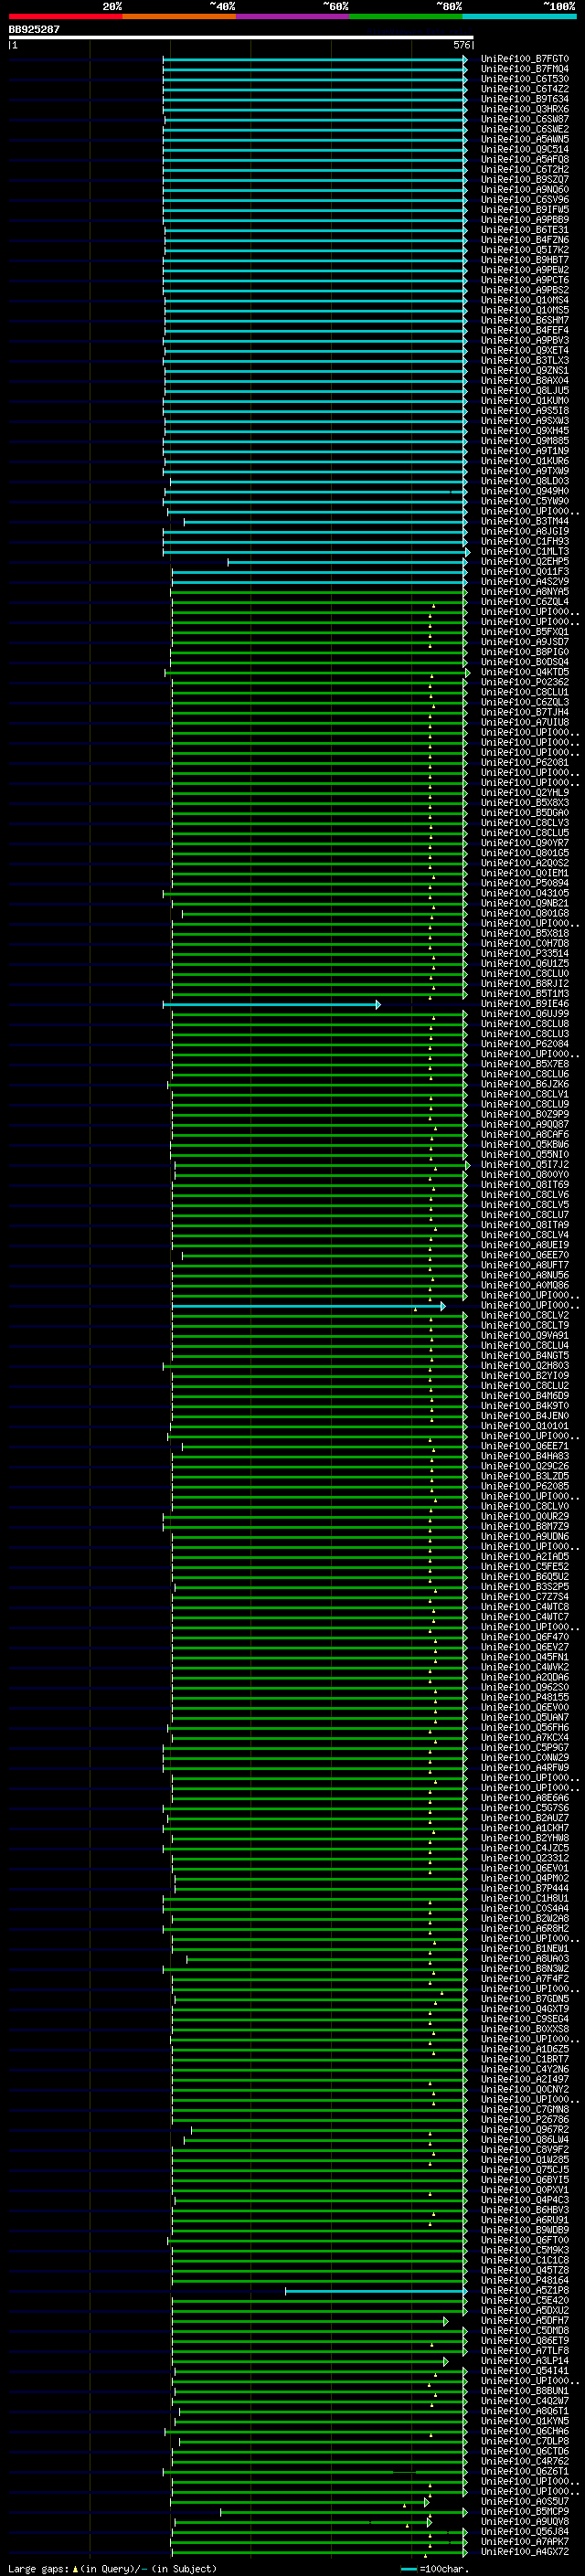585x2576 pixels.
Task: Click the green ~80% identity legend bar
Action: (406, 17)
